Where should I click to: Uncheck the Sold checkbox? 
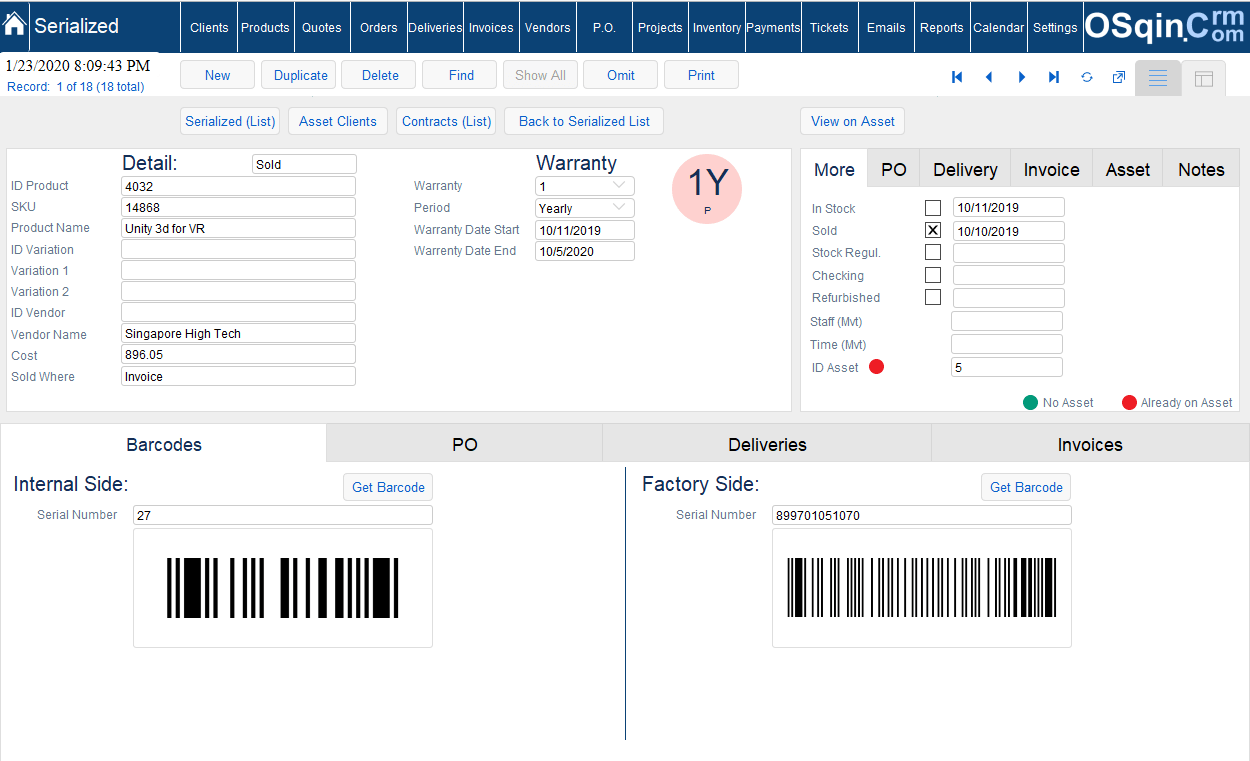[x=933, y=230]
